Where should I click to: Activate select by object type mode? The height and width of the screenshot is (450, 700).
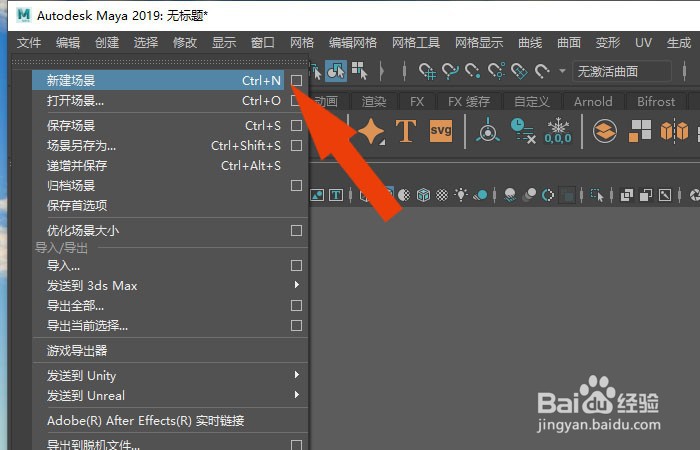tap(336, 71)
